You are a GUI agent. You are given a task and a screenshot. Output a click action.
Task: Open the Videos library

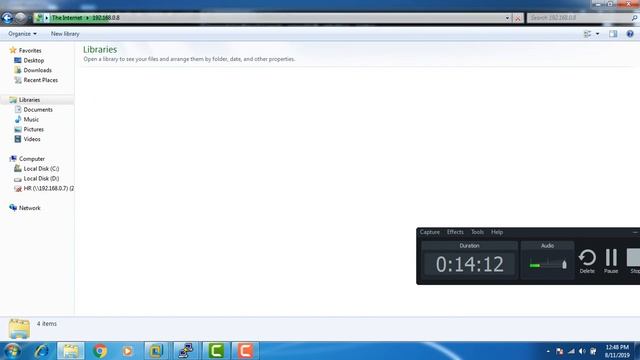[32, 139]
